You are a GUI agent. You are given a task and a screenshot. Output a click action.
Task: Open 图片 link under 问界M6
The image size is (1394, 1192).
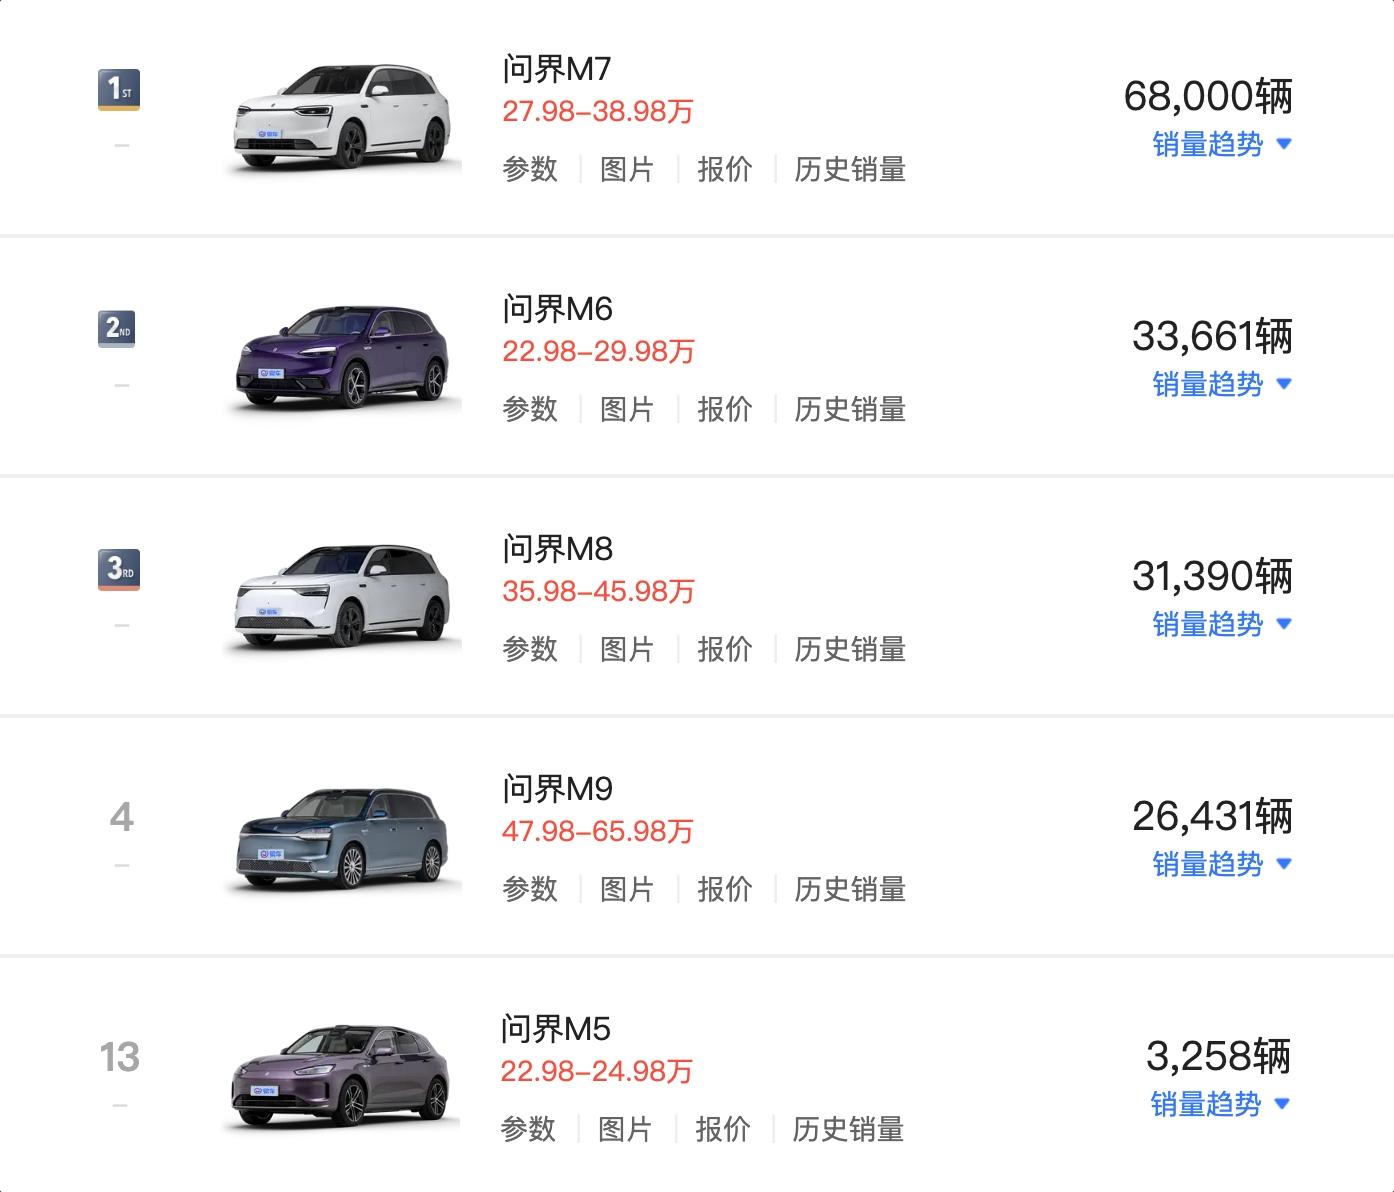click(x=627, y=409)
